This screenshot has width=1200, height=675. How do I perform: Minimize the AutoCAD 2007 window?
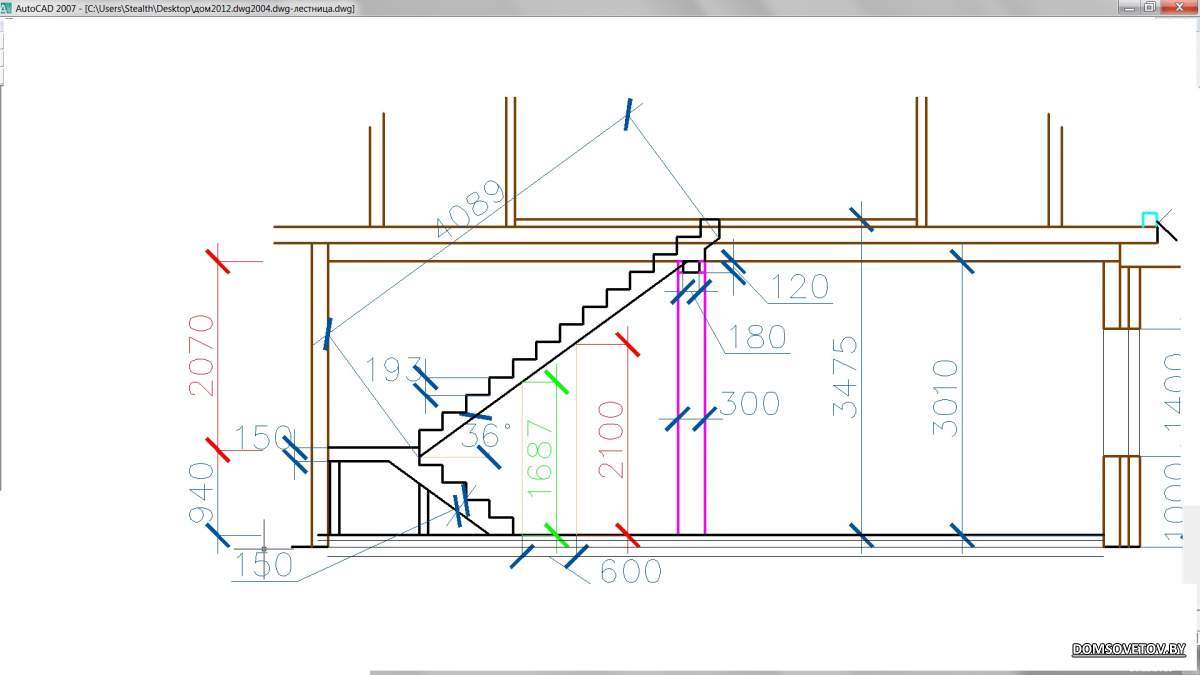click(1128, 7)
